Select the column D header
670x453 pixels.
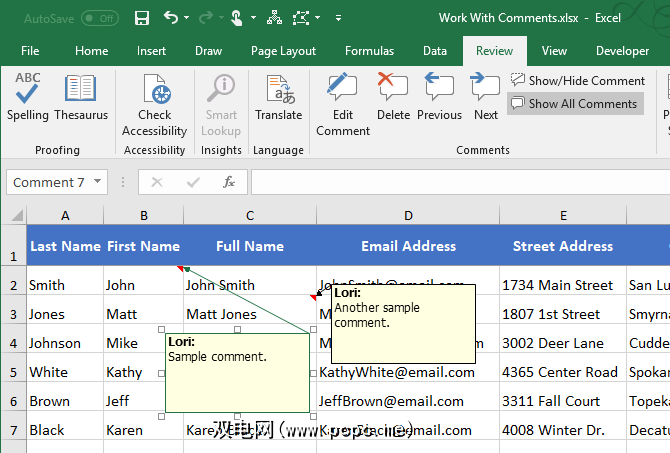point(408,215)
